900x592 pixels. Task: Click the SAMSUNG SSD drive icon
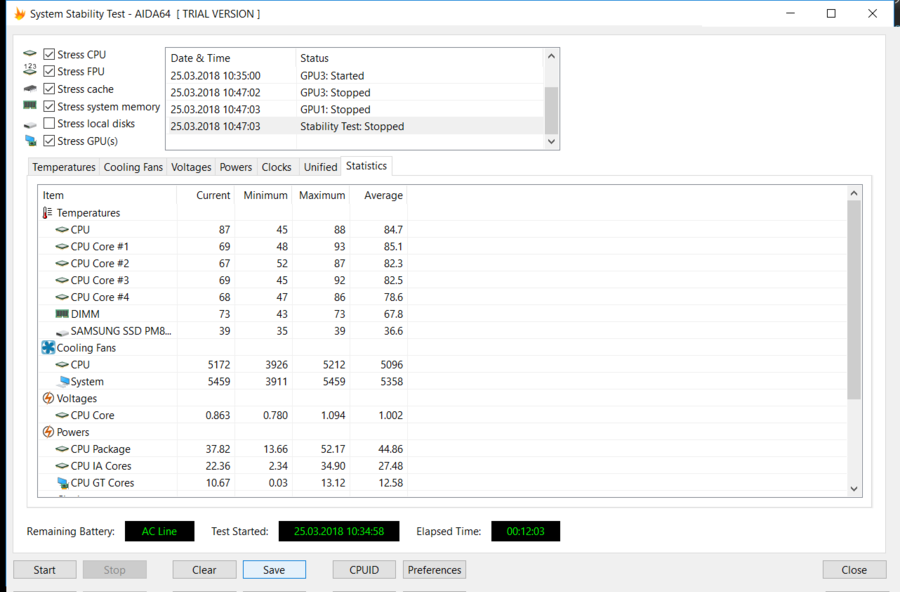[62, 332]
